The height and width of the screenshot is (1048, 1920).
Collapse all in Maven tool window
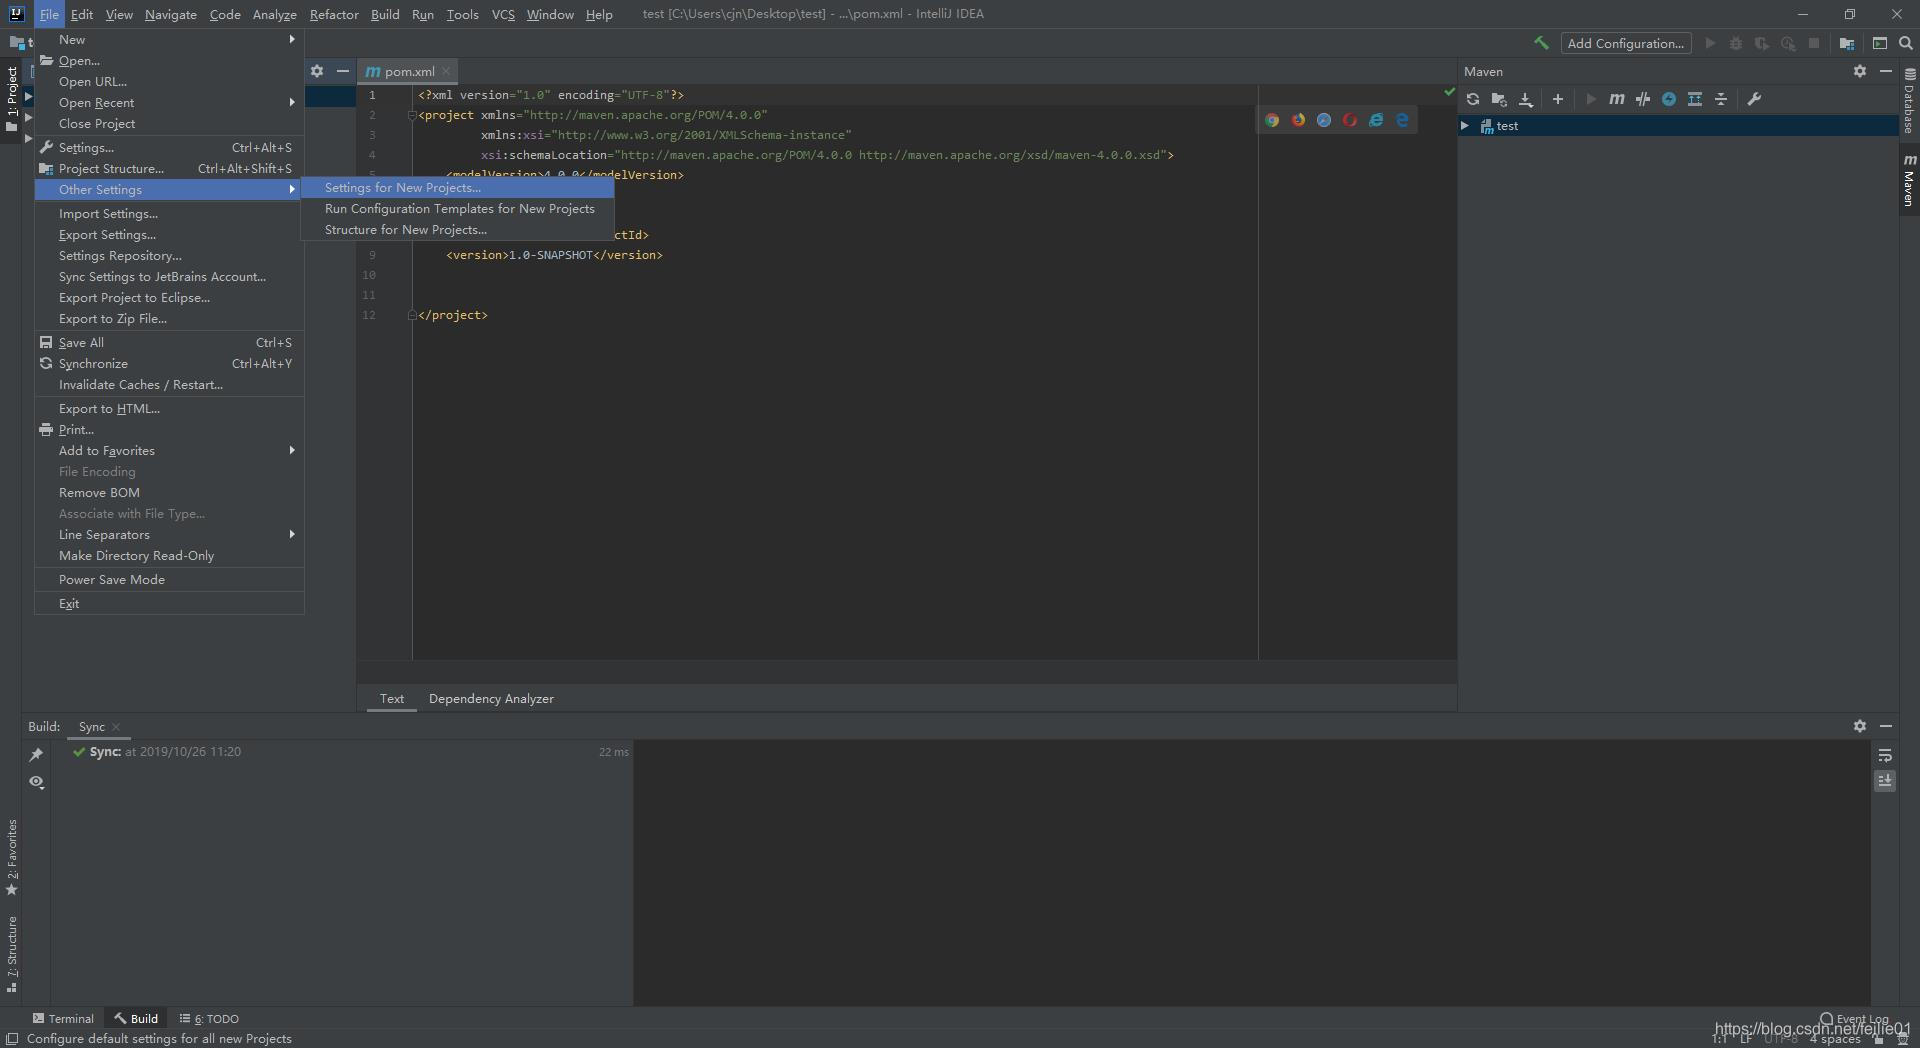coord(1721,99)
